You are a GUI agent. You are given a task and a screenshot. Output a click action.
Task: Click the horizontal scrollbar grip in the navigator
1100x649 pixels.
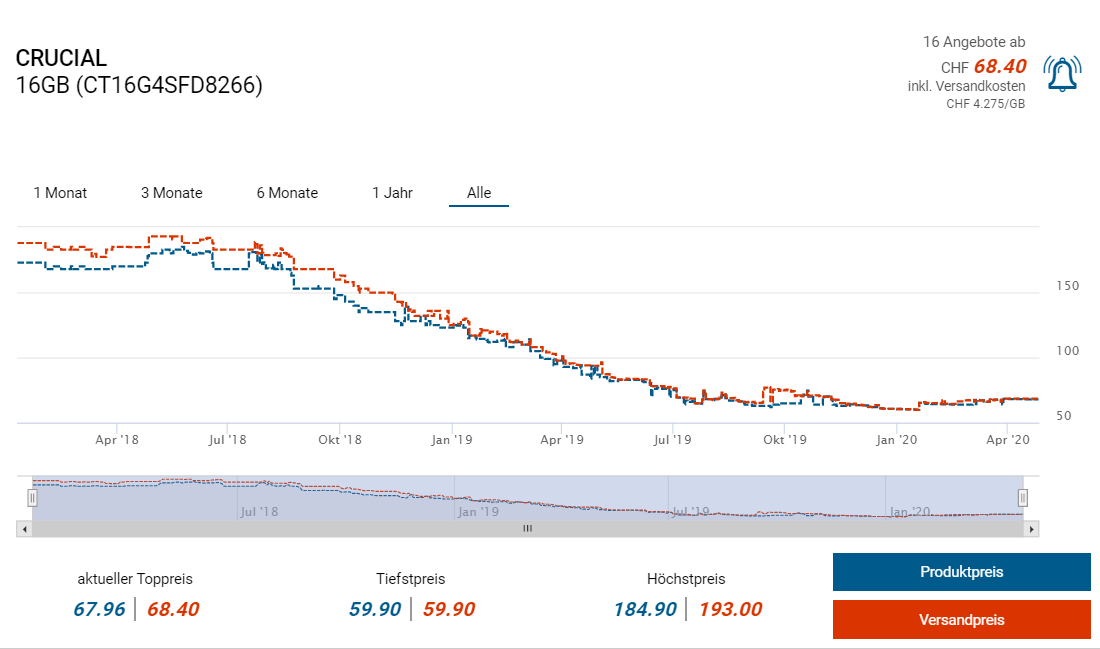click(528, 529)
